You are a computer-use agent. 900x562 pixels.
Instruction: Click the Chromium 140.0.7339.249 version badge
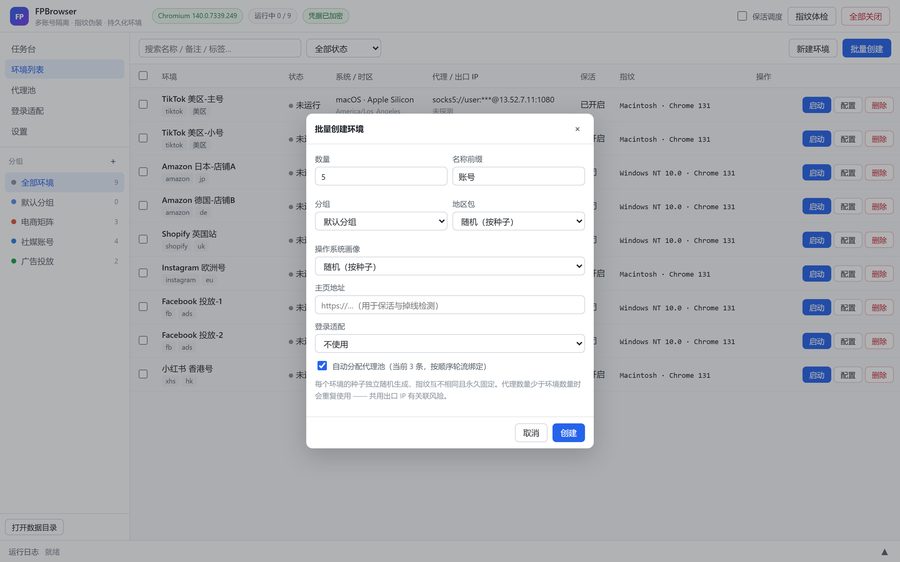[197, 16]
